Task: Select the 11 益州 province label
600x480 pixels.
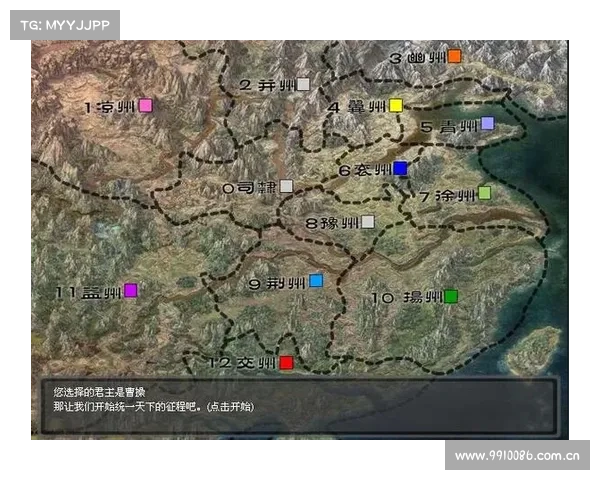Action: (x=89, y=293)
